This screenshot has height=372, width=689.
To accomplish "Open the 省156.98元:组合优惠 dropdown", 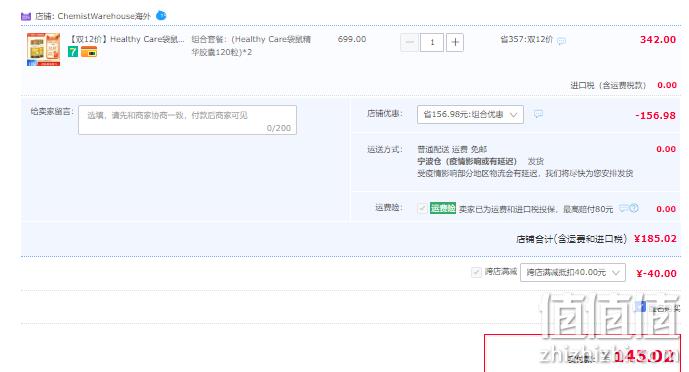I will tap(470, 114).
